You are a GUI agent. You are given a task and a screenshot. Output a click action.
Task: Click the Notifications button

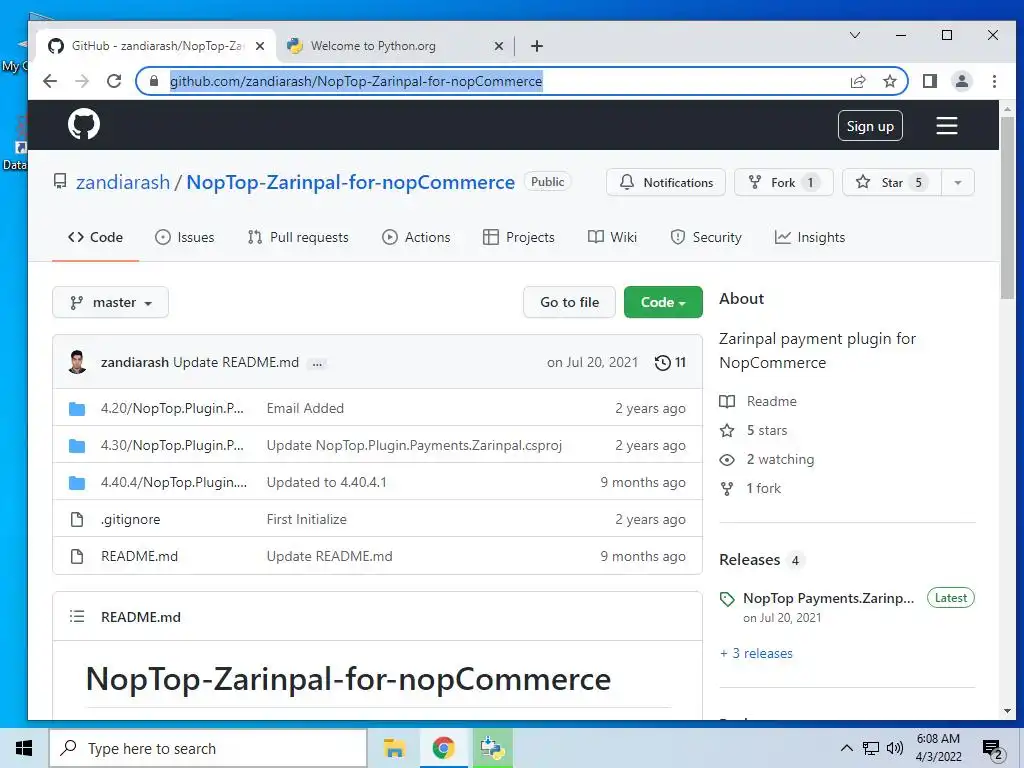click(665, 182)
